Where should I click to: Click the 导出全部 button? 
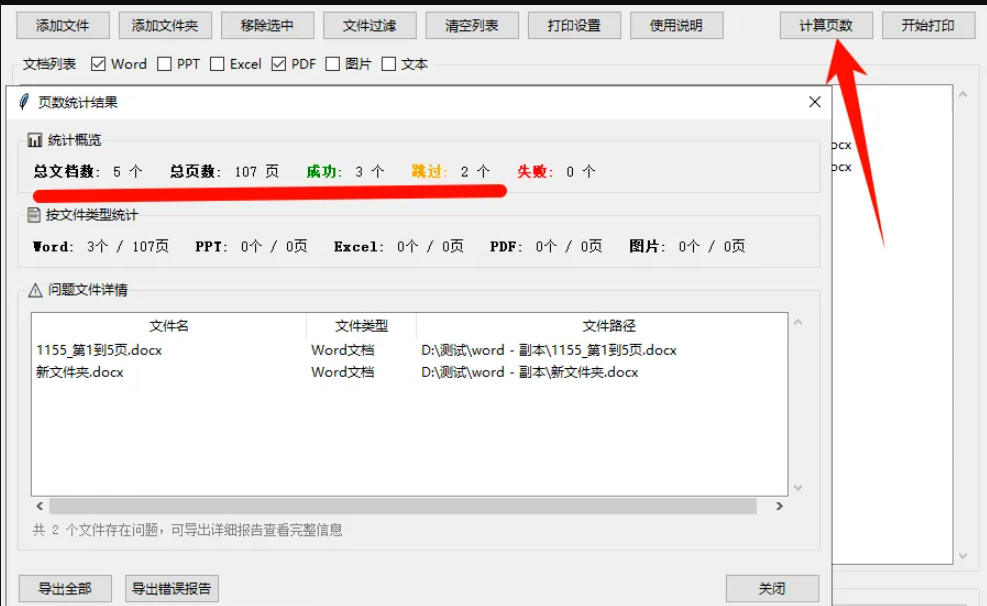(x=65, y=589)
